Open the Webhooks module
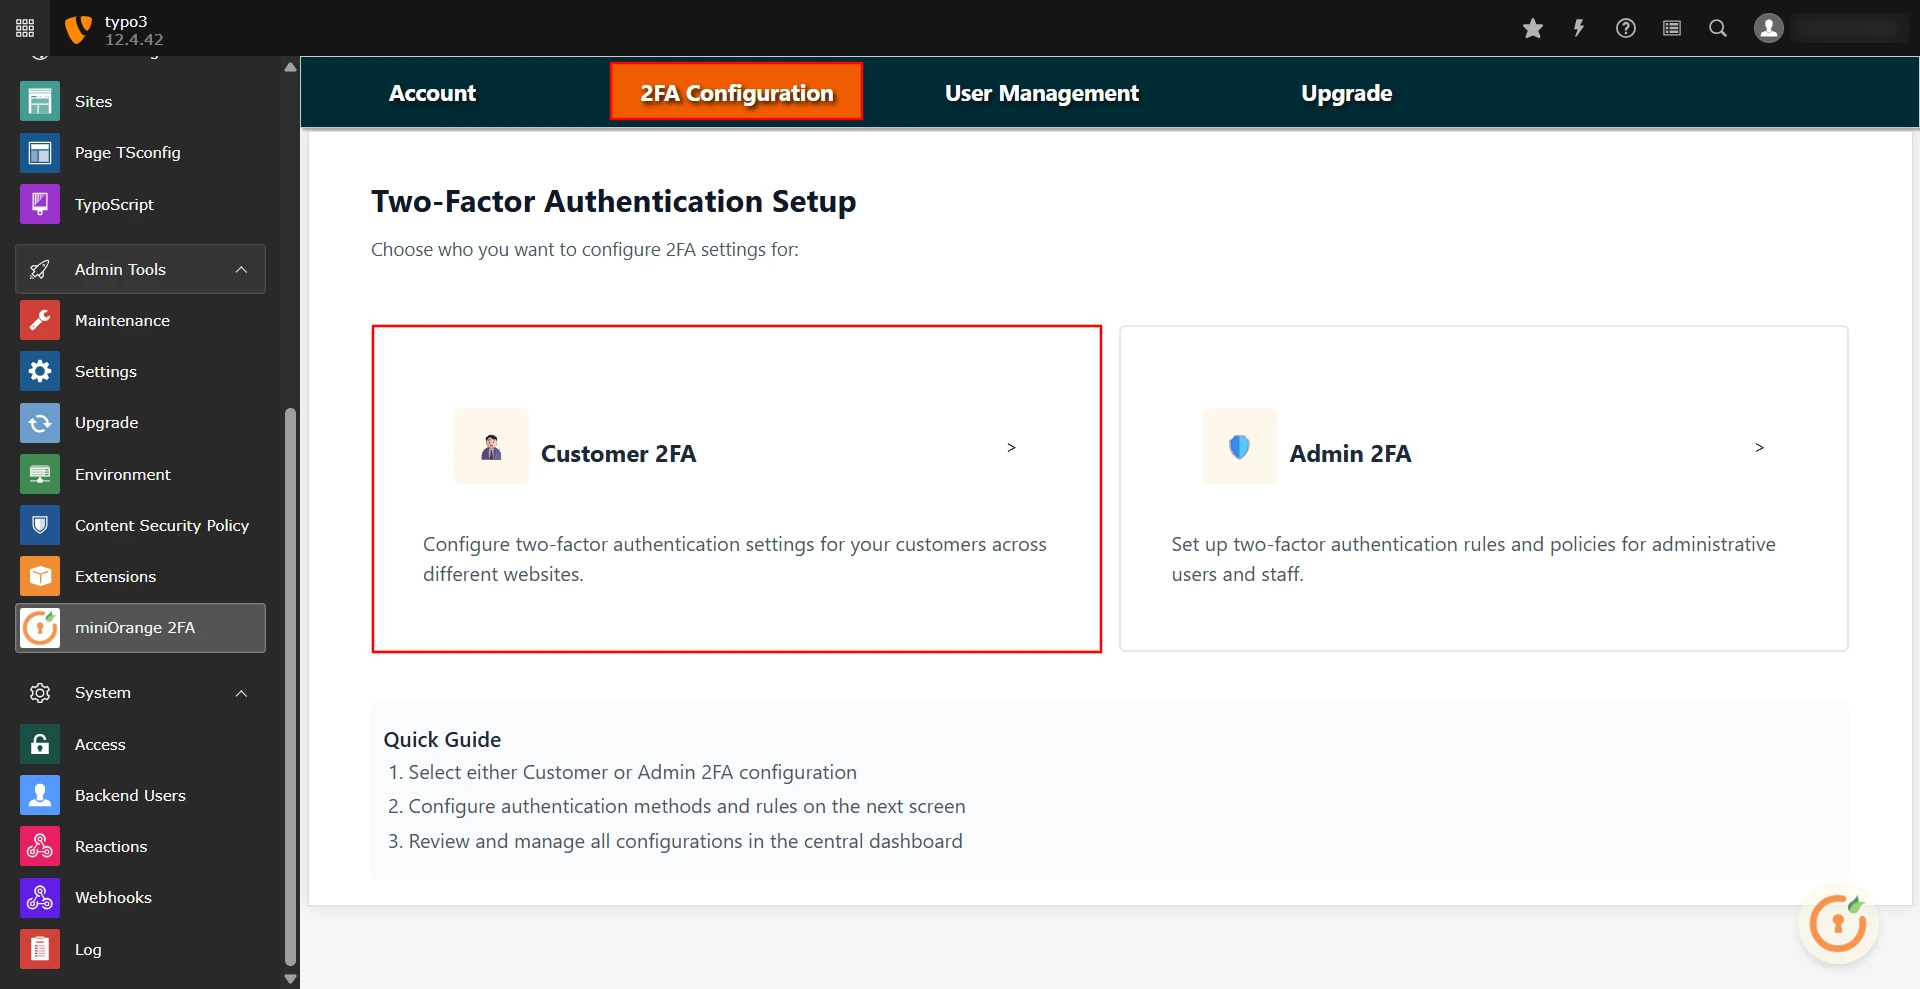Image resolution: width=1920 pixels, height=989 pixels. 113,897
